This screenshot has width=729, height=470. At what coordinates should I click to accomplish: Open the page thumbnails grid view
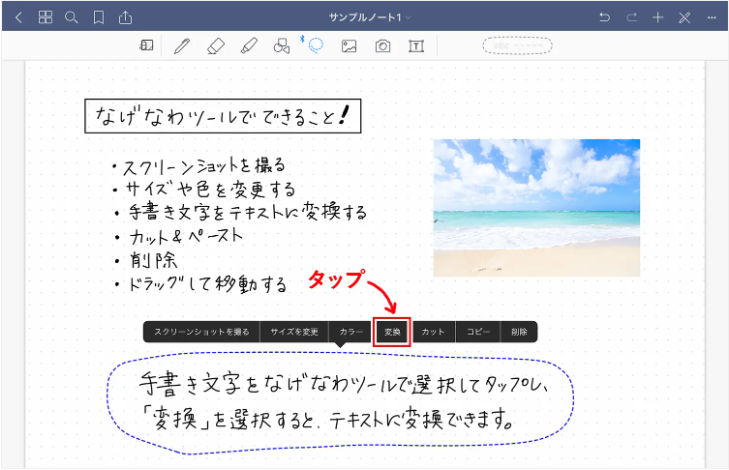(45, 17)
